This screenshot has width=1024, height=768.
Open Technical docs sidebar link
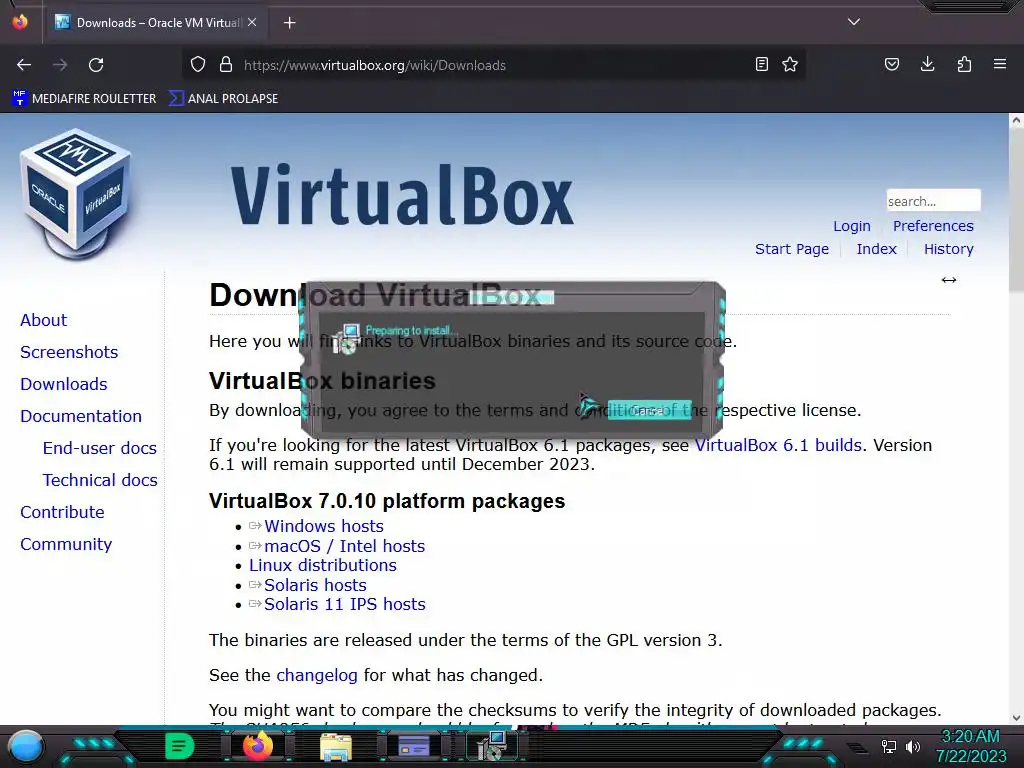pyautogui.click(x=100, y=481)
